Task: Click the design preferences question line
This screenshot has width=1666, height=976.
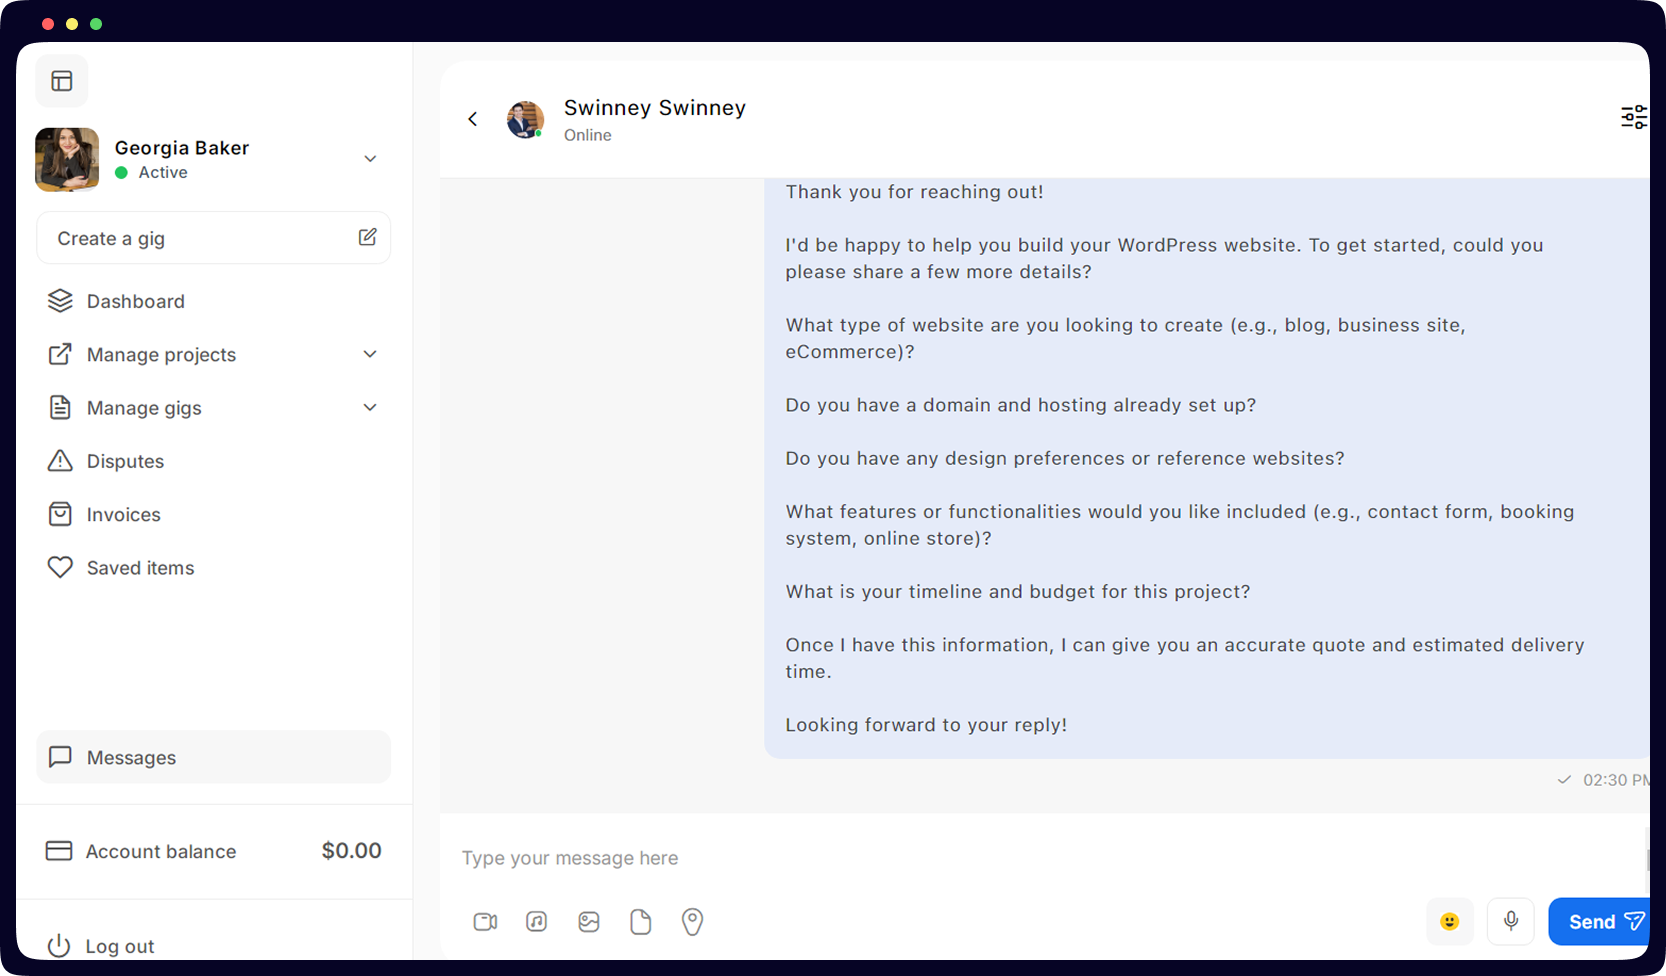Action: click(x=1065, y=458)
